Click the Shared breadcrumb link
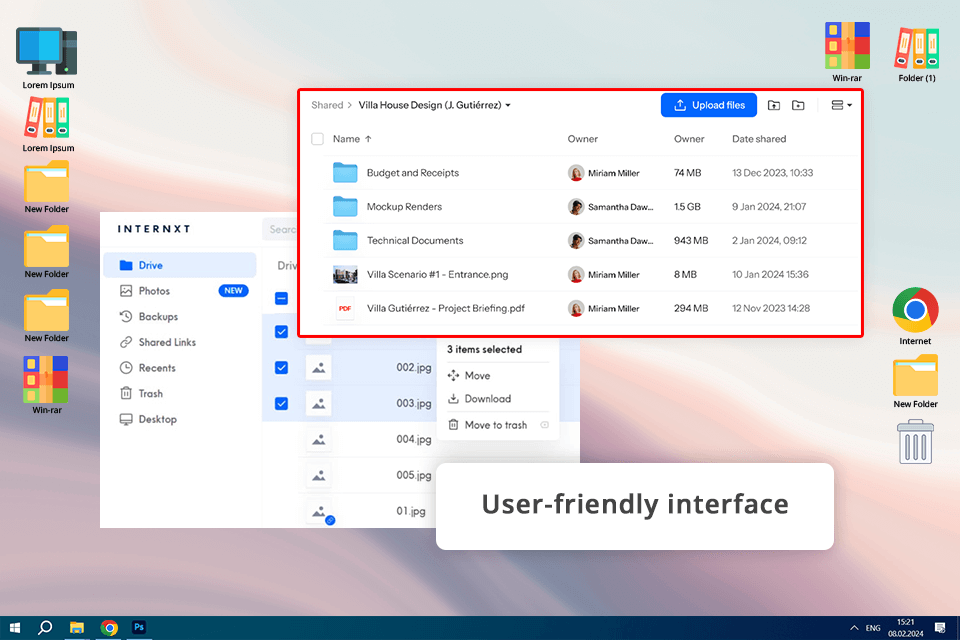The width and height of the screenshot is (960, 640). coord(327,105)
